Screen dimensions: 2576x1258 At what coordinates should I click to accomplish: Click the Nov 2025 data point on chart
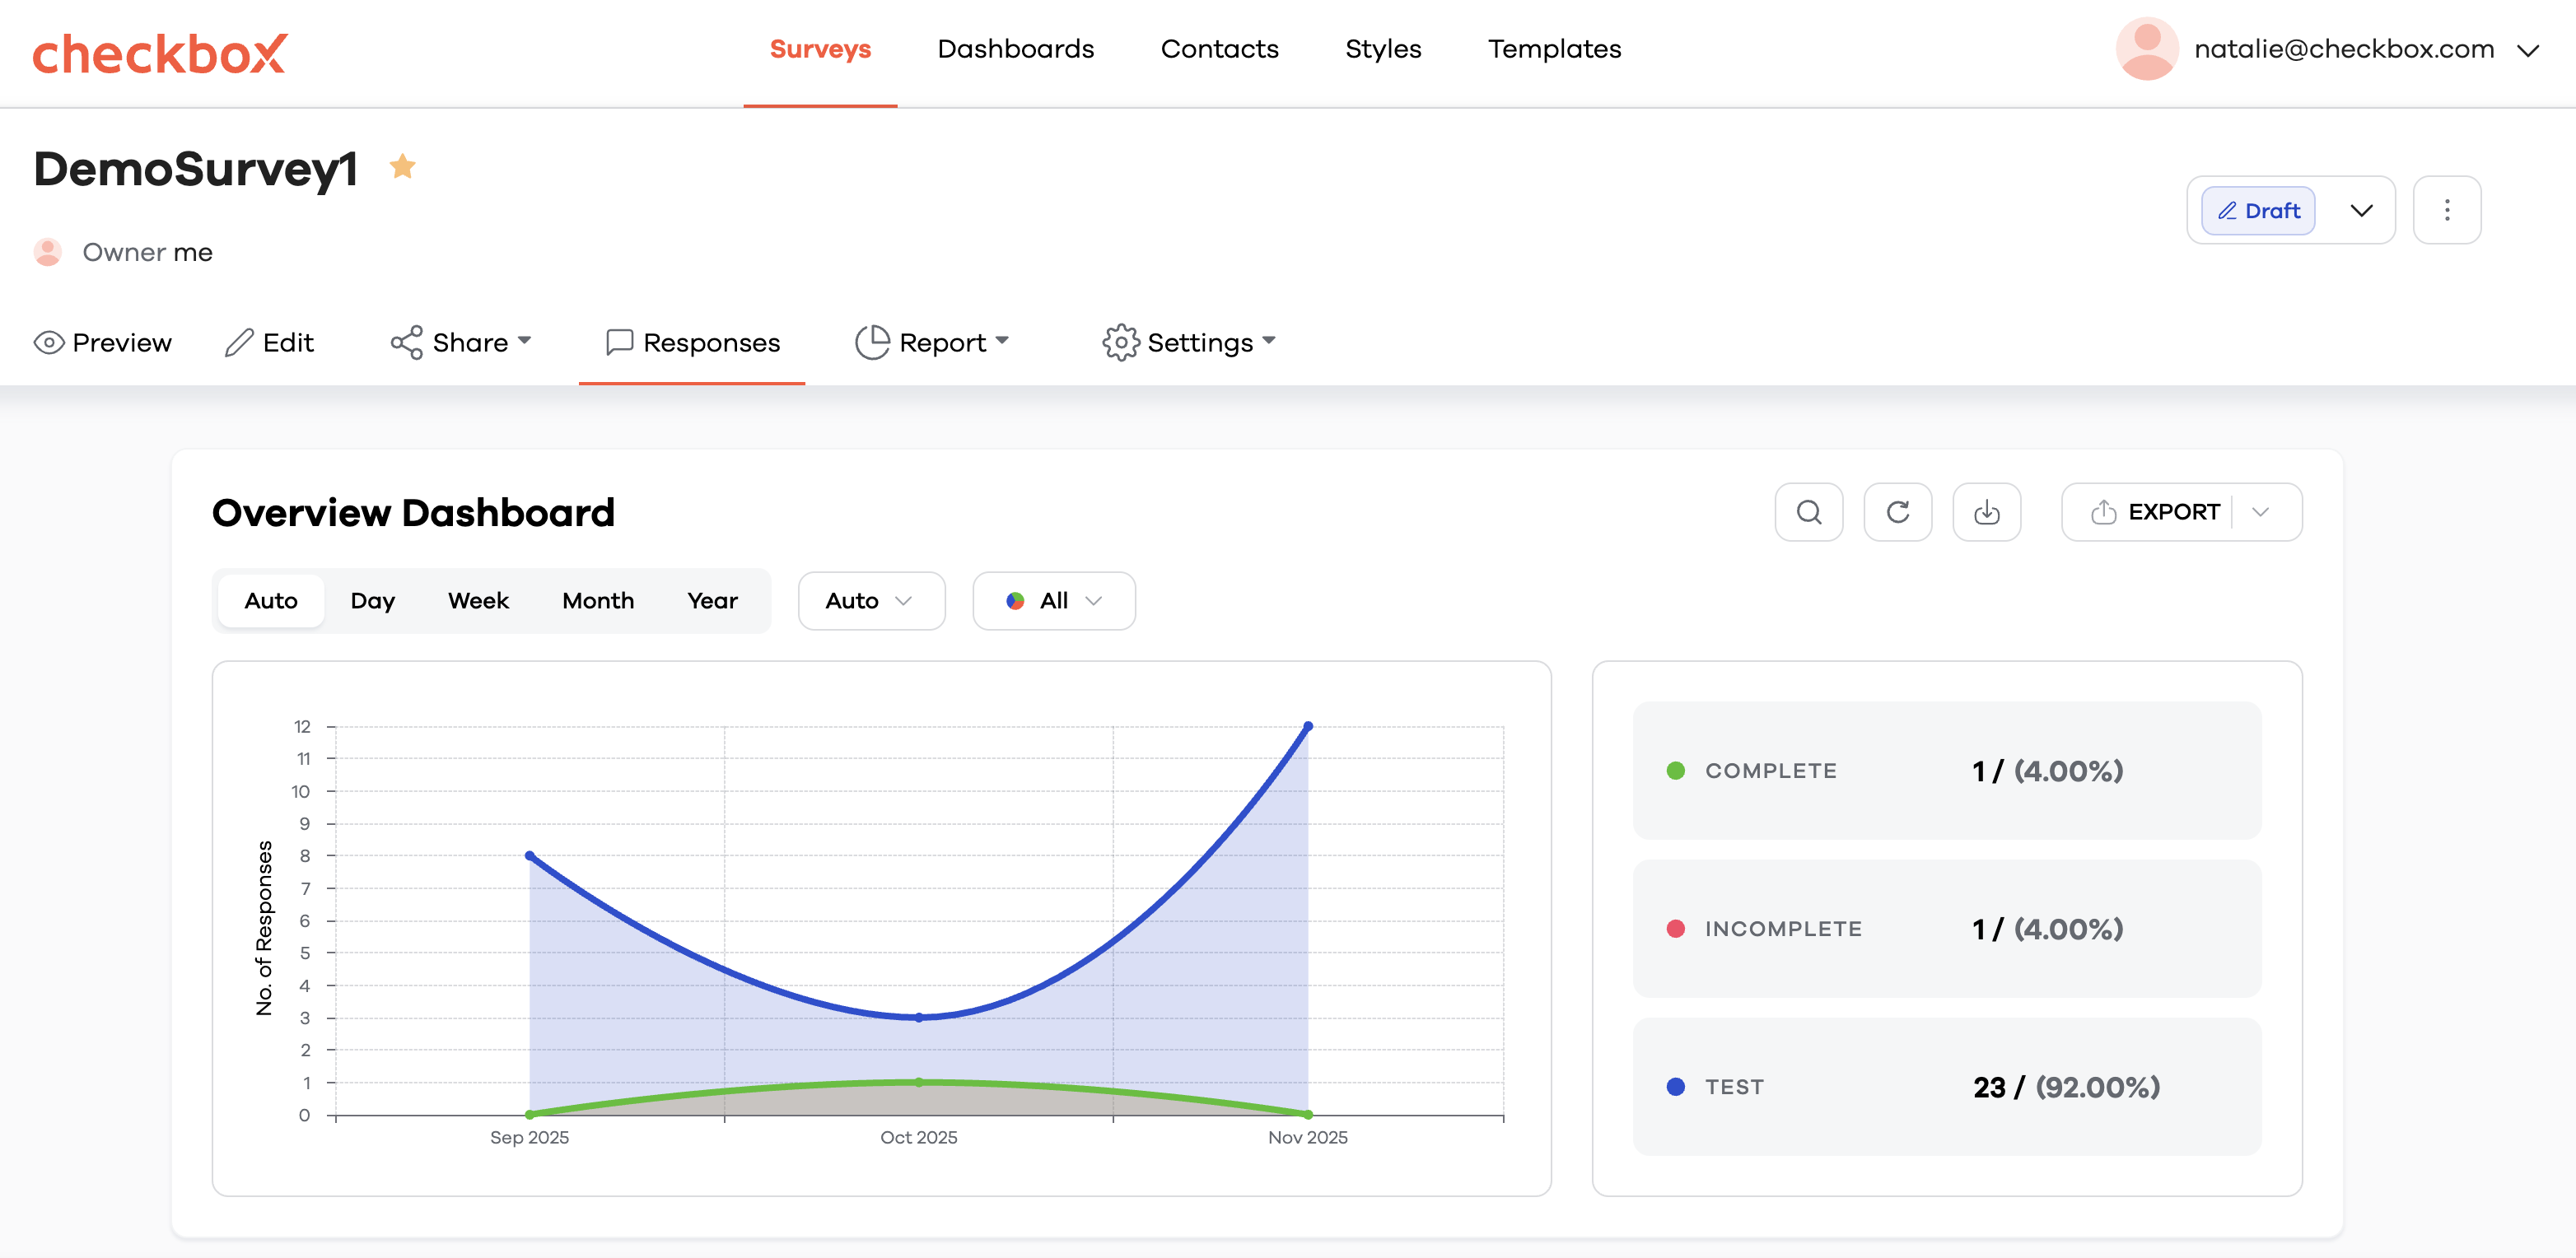(x=1307, y=727)
